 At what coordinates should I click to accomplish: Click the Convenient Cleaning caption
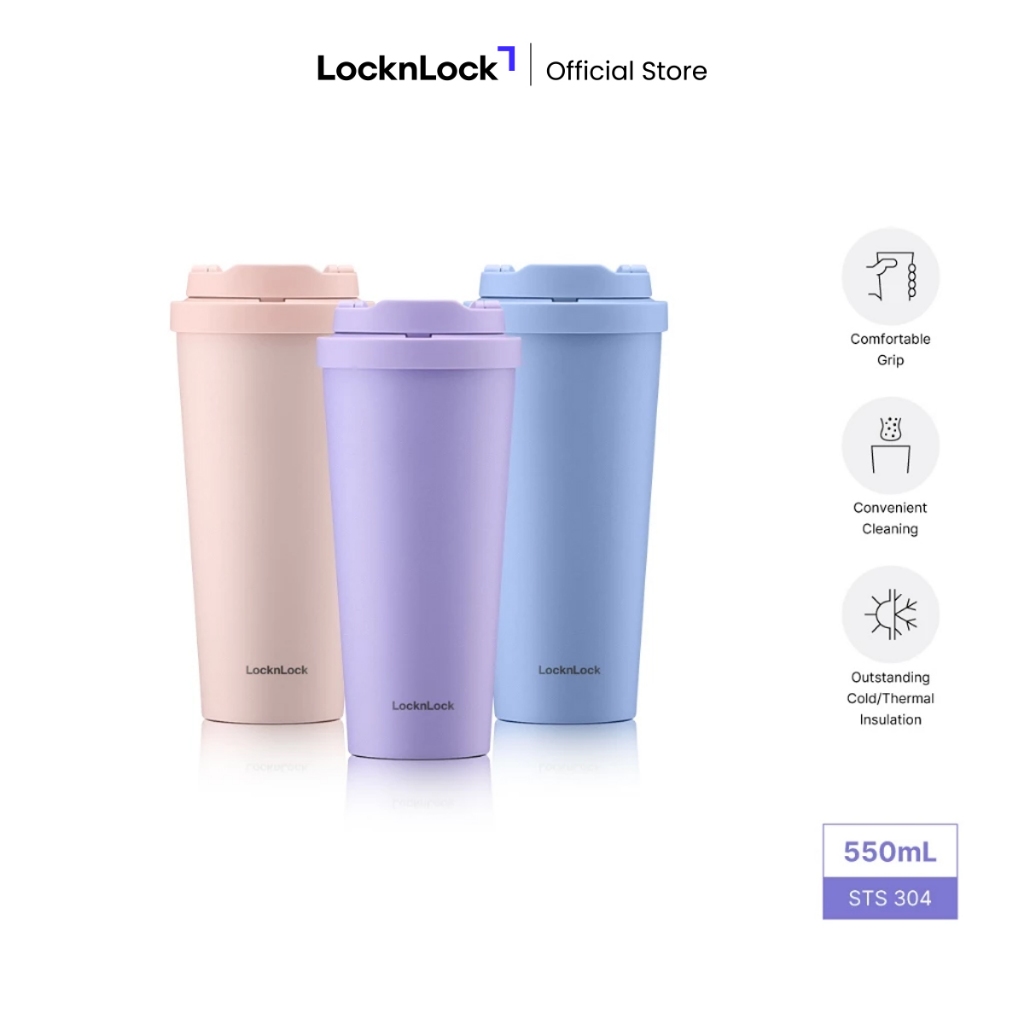coord(890,519)
